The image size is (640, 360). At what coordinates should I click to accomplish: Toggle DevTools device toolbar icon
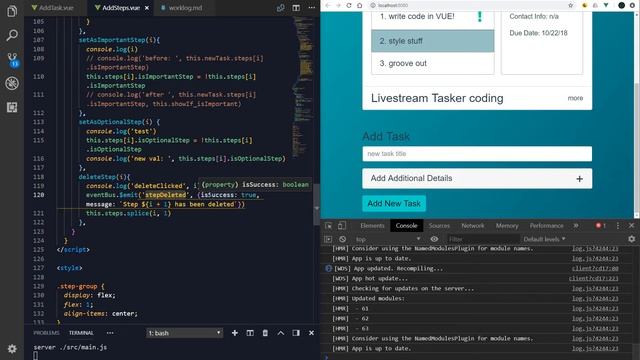pos(342,225)
